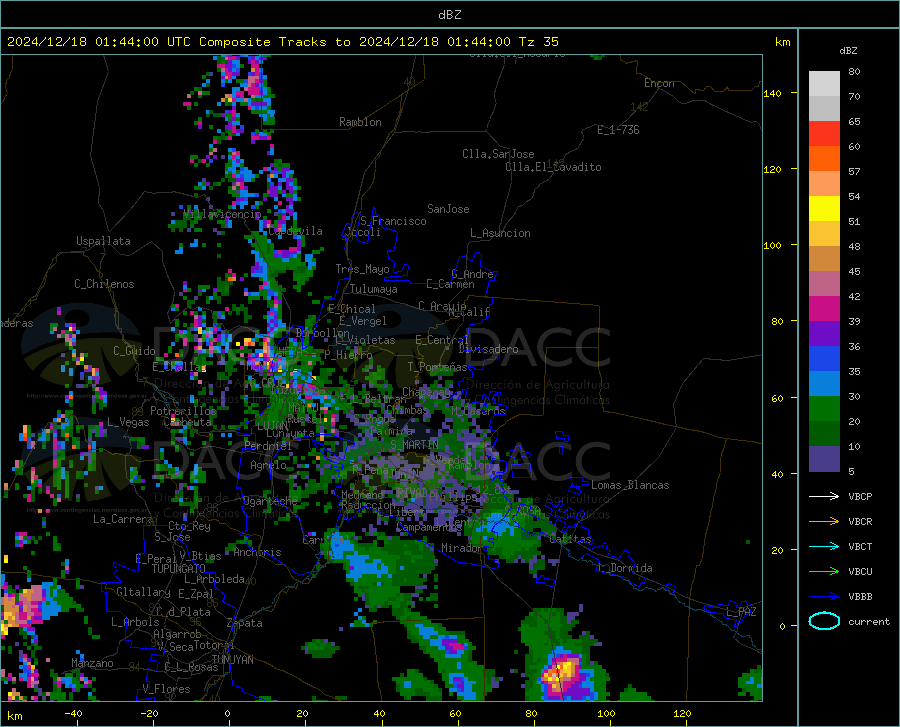Click the white VBCP arrow legend icon
900x727 pixels.
point(824,496)
